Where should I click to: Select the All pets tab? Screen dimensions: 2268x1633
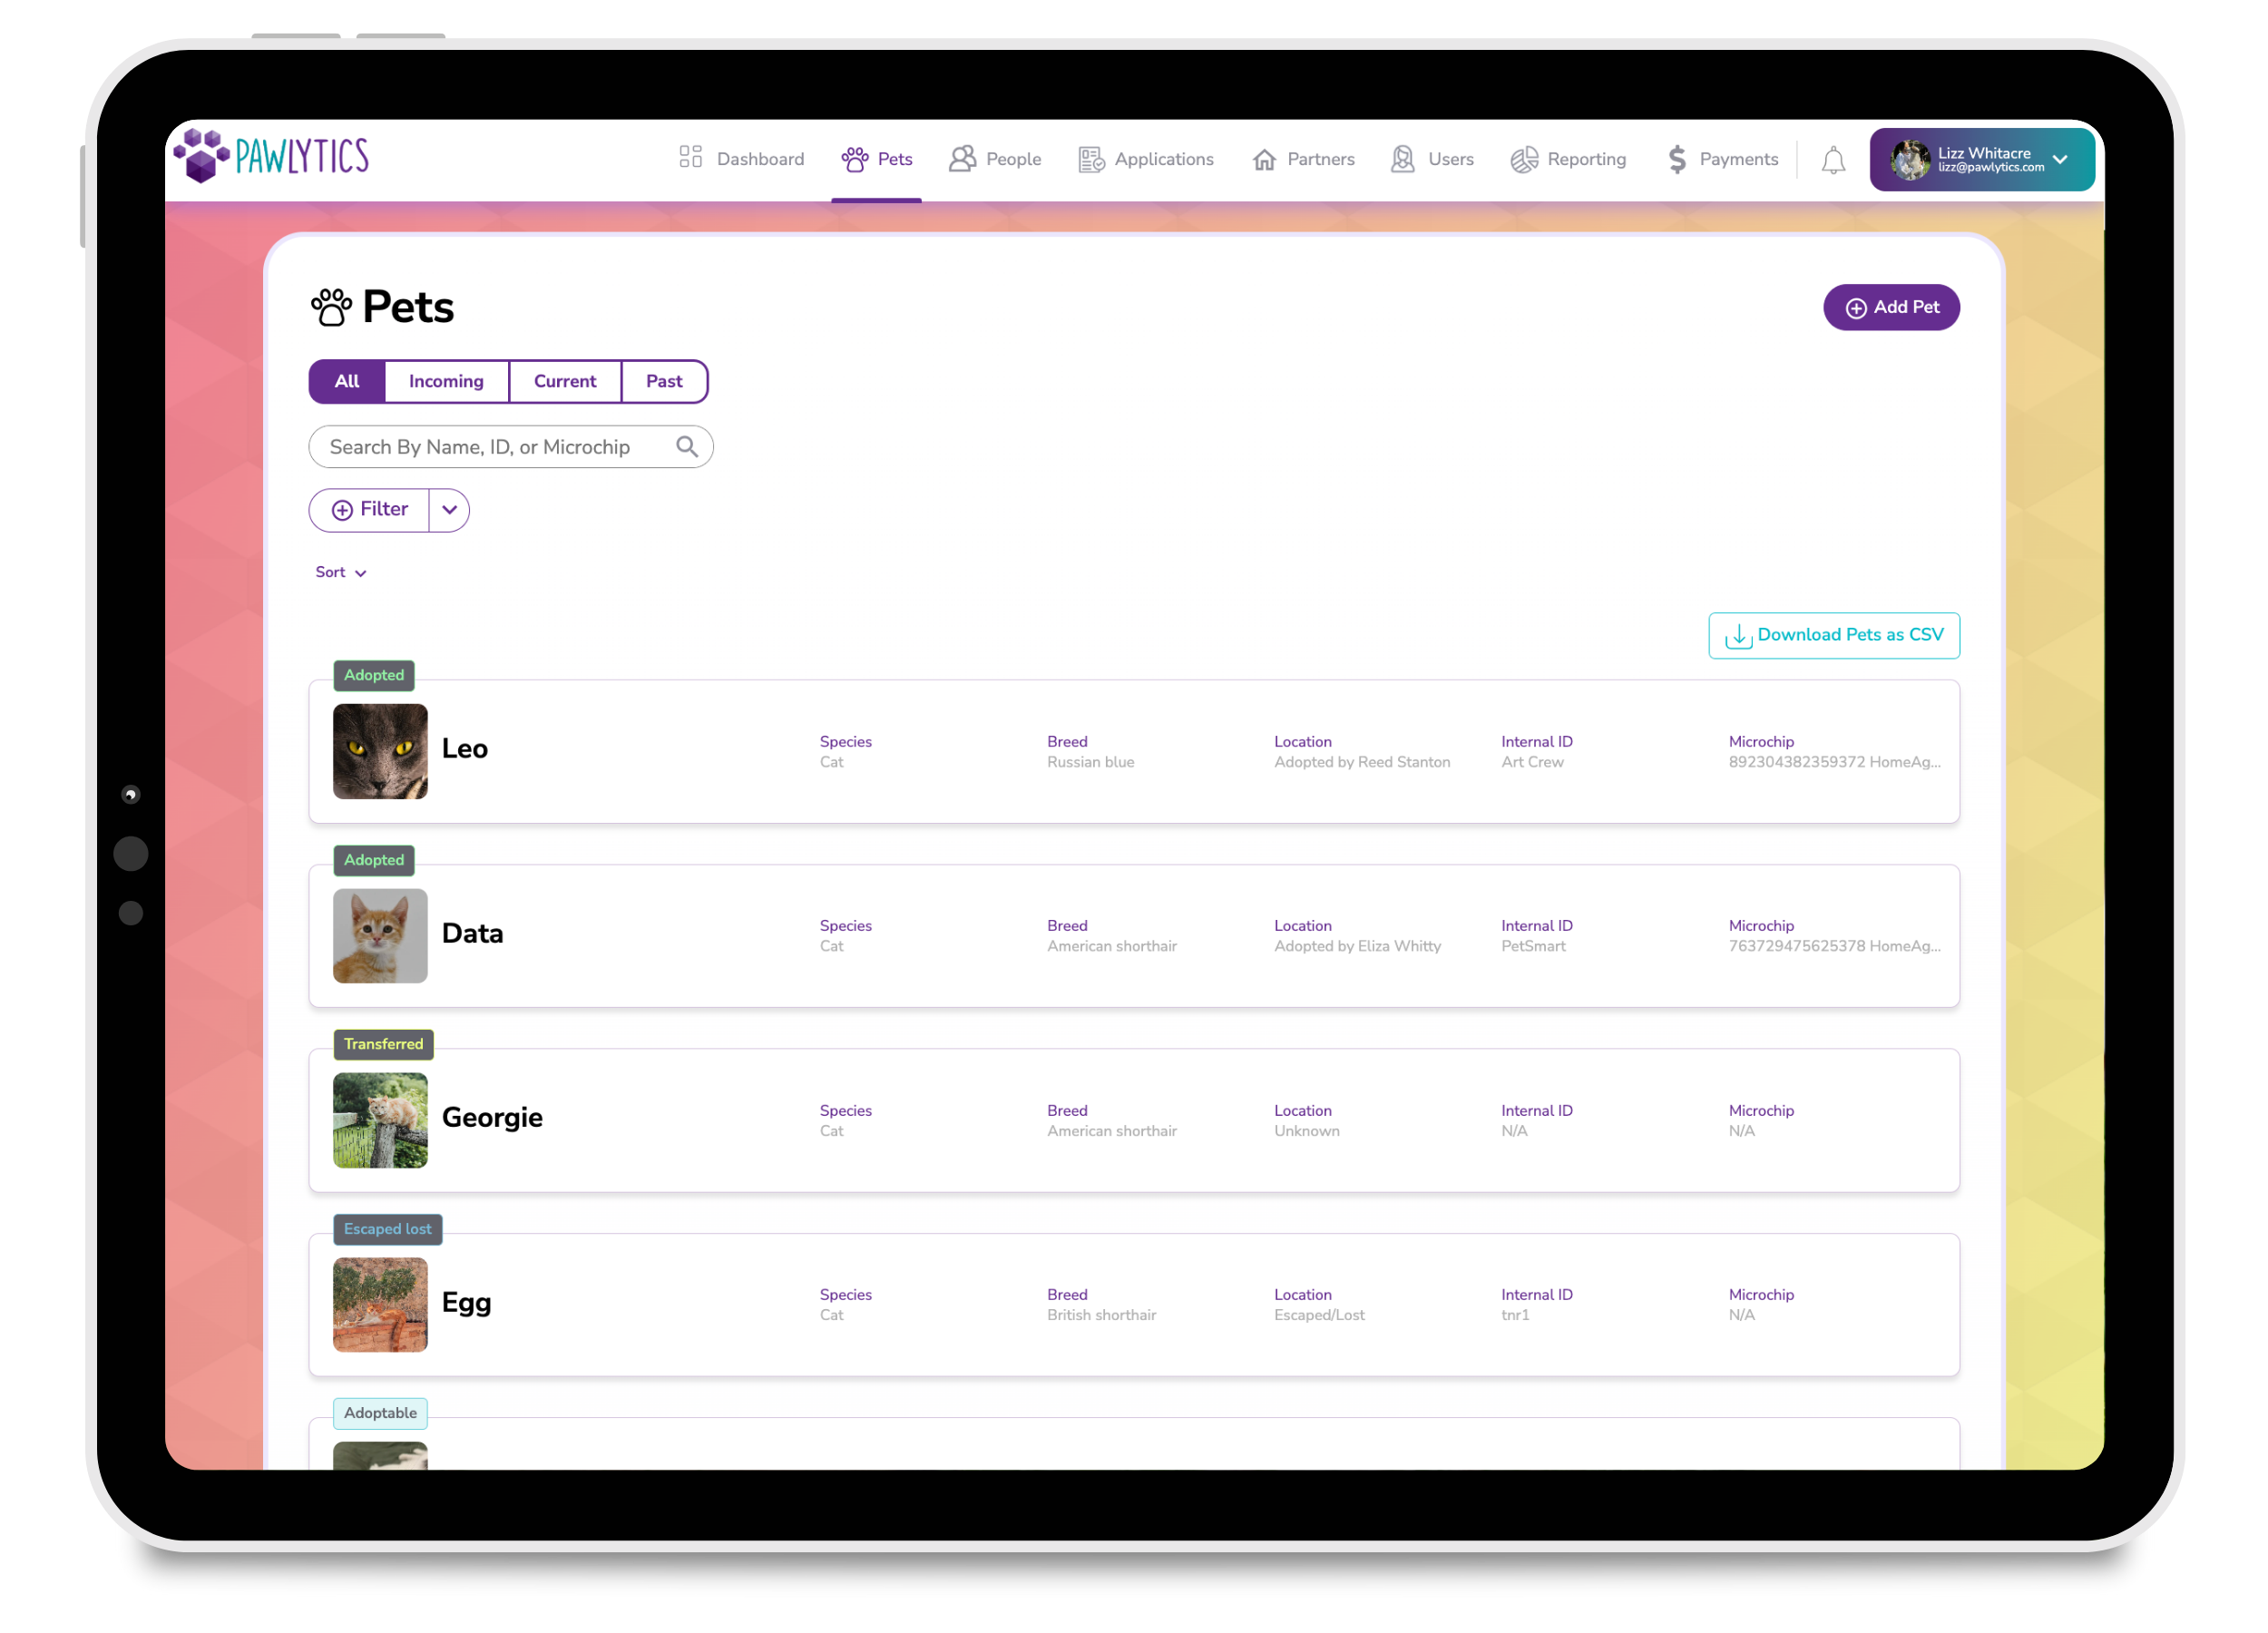[347, 381]
